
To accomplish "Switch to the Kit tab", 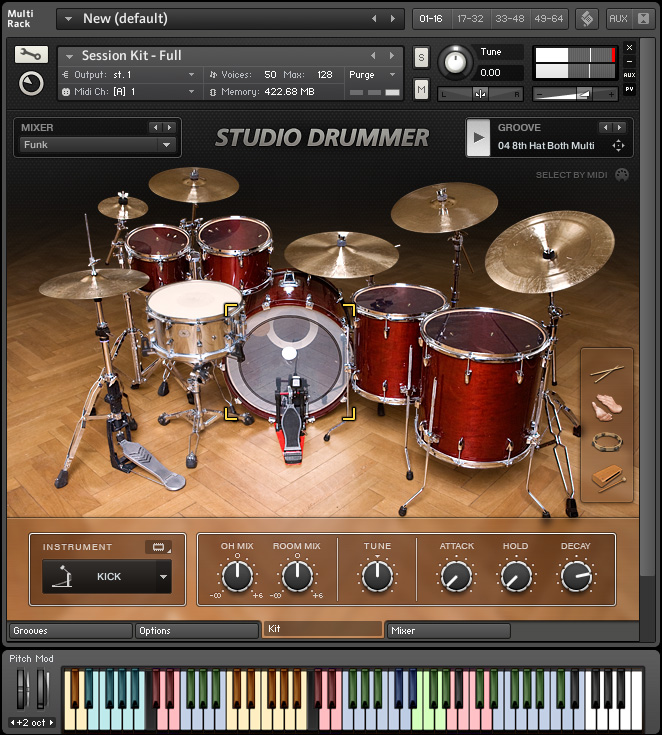I will click(x=323, y=629).
